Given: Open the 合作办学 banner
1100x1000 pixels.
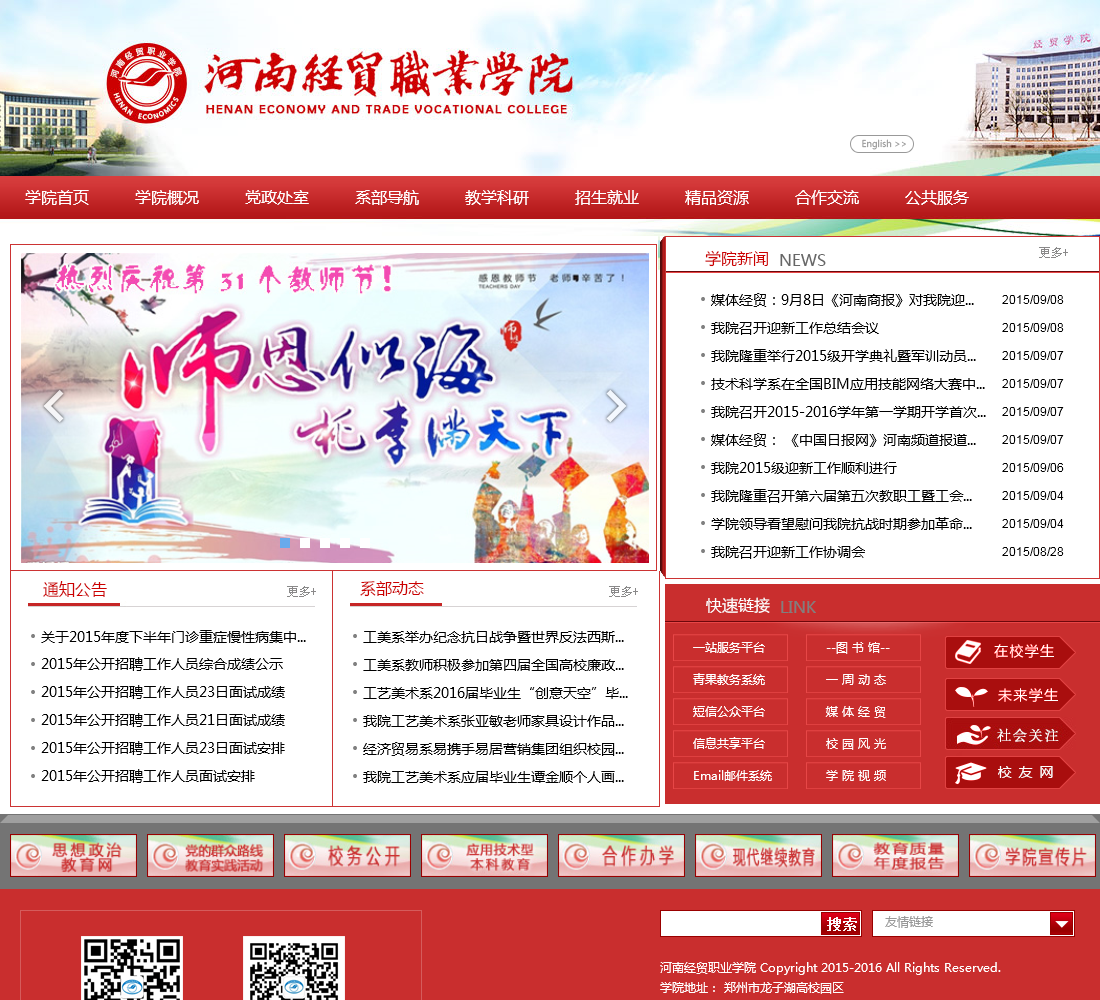Looking at the screenshot, I should (x=622, y=855).
